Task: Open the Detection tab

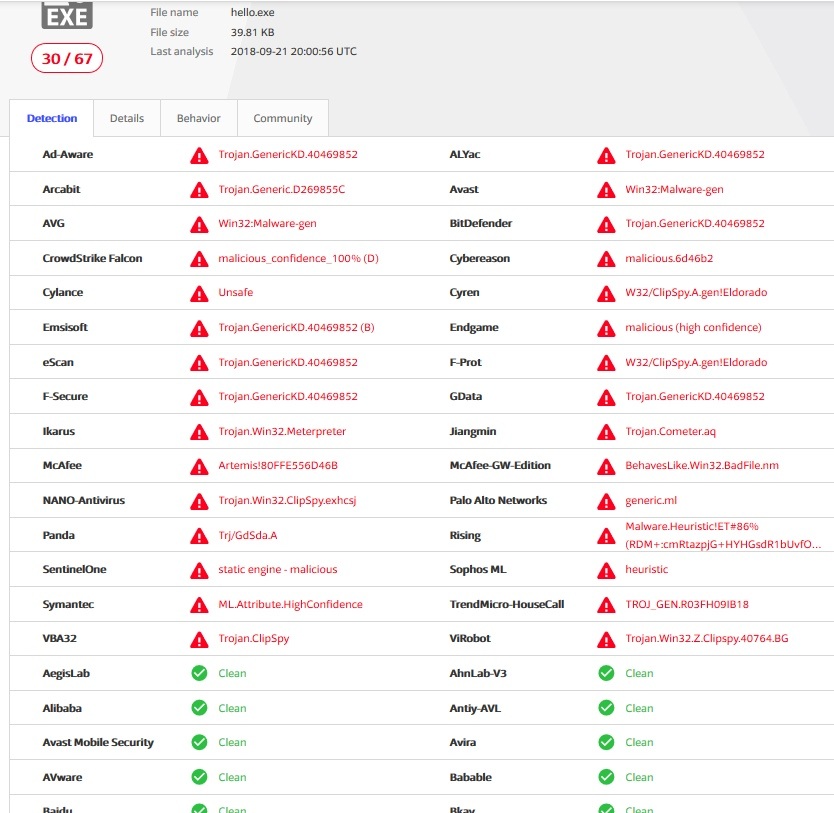Action: pos(52,118)
